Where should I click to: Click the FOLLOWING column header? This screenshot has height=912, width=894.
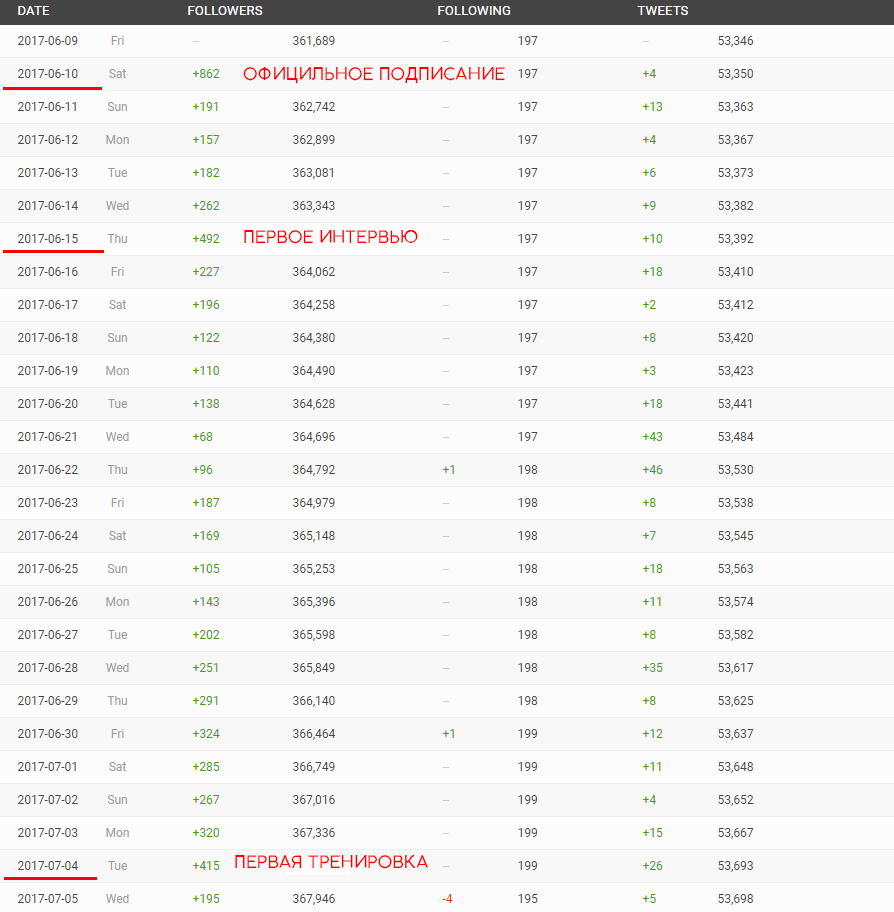[474, 11]
